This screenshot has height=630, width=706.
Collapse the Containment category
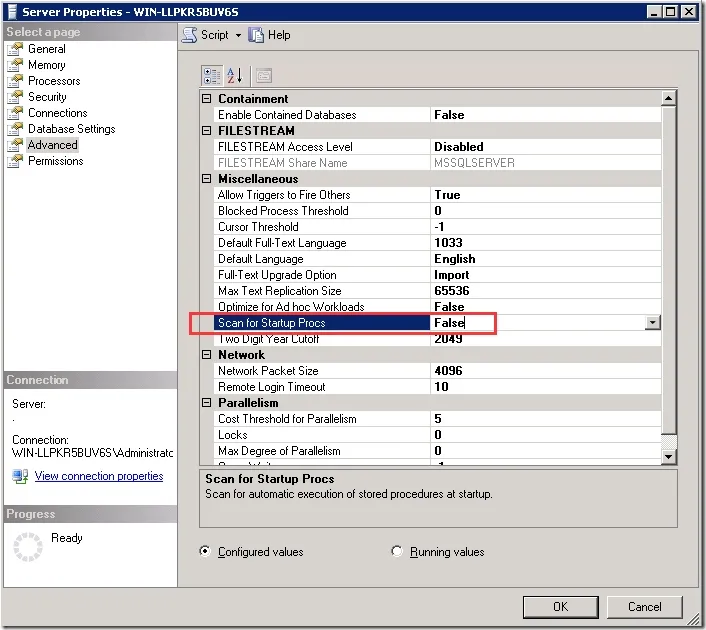coord(206,99)
